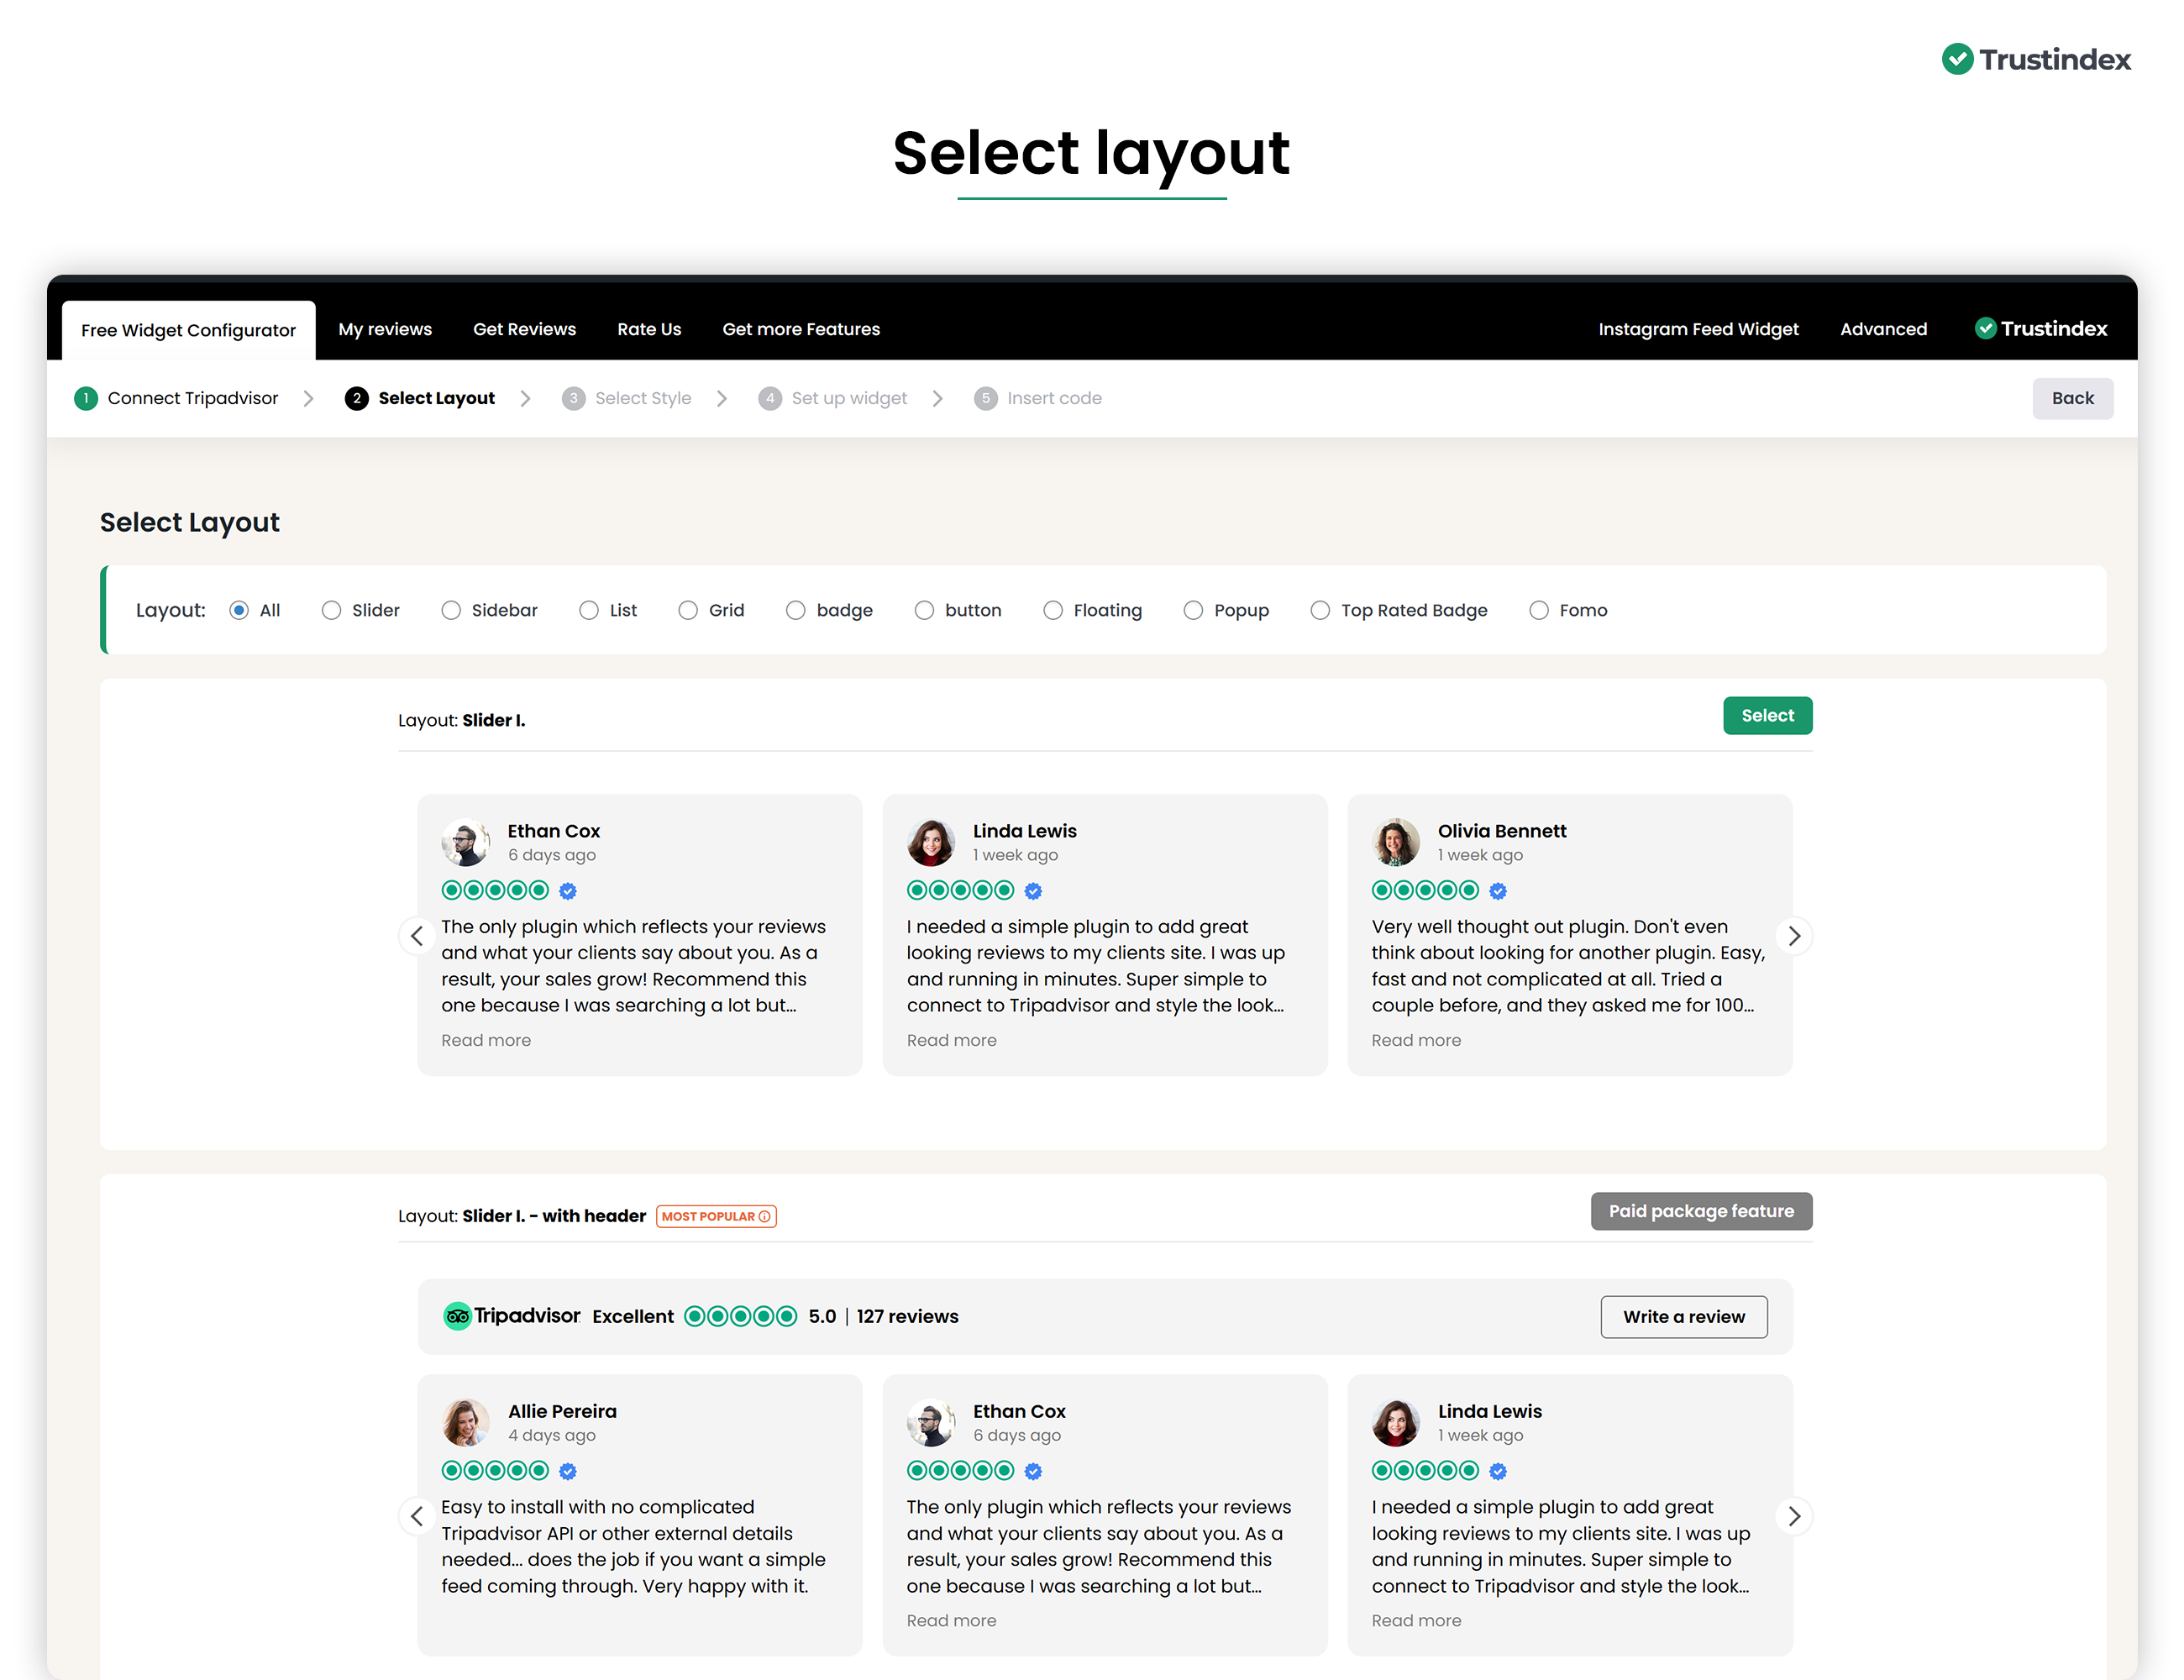Open the My reviews tab
The width and height of the screenshot is (2184, 1680).
coord(385,329)
